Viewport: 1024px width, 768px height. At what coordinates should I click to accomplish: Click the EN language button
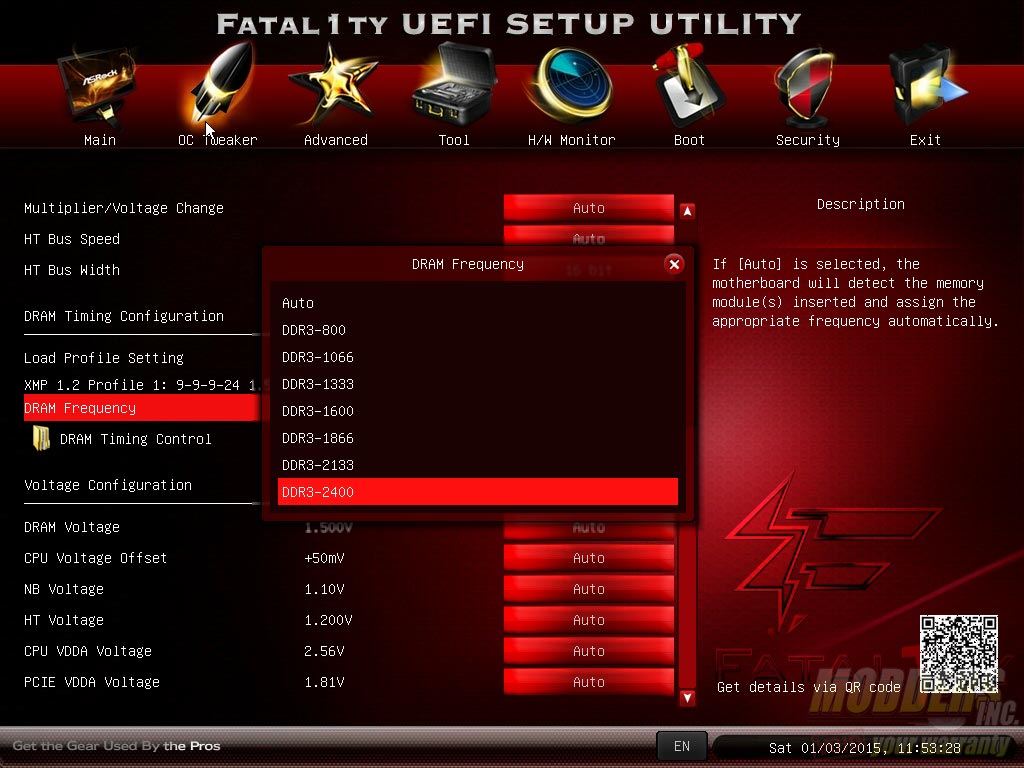tap(682, 746)
